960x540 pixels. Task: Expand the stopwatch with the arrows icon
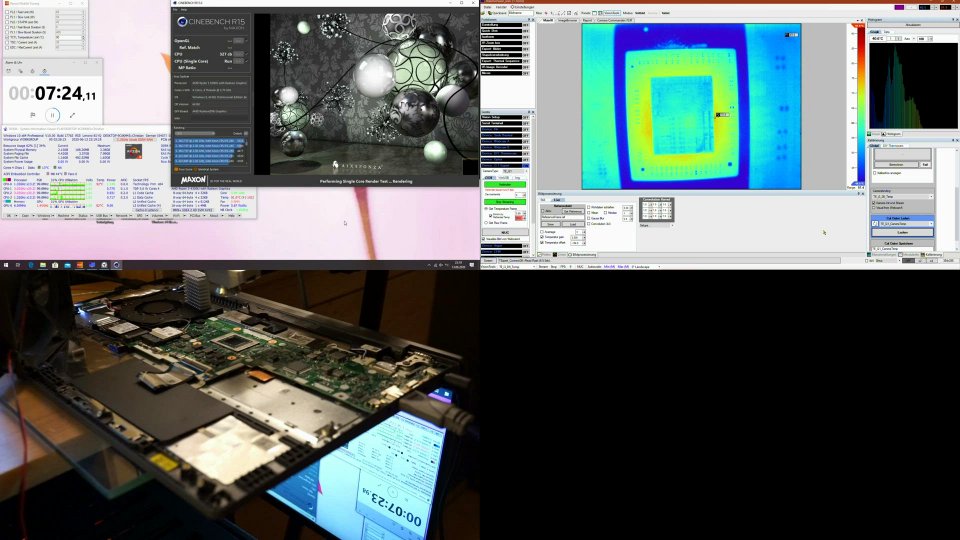(x=72, y=115)
